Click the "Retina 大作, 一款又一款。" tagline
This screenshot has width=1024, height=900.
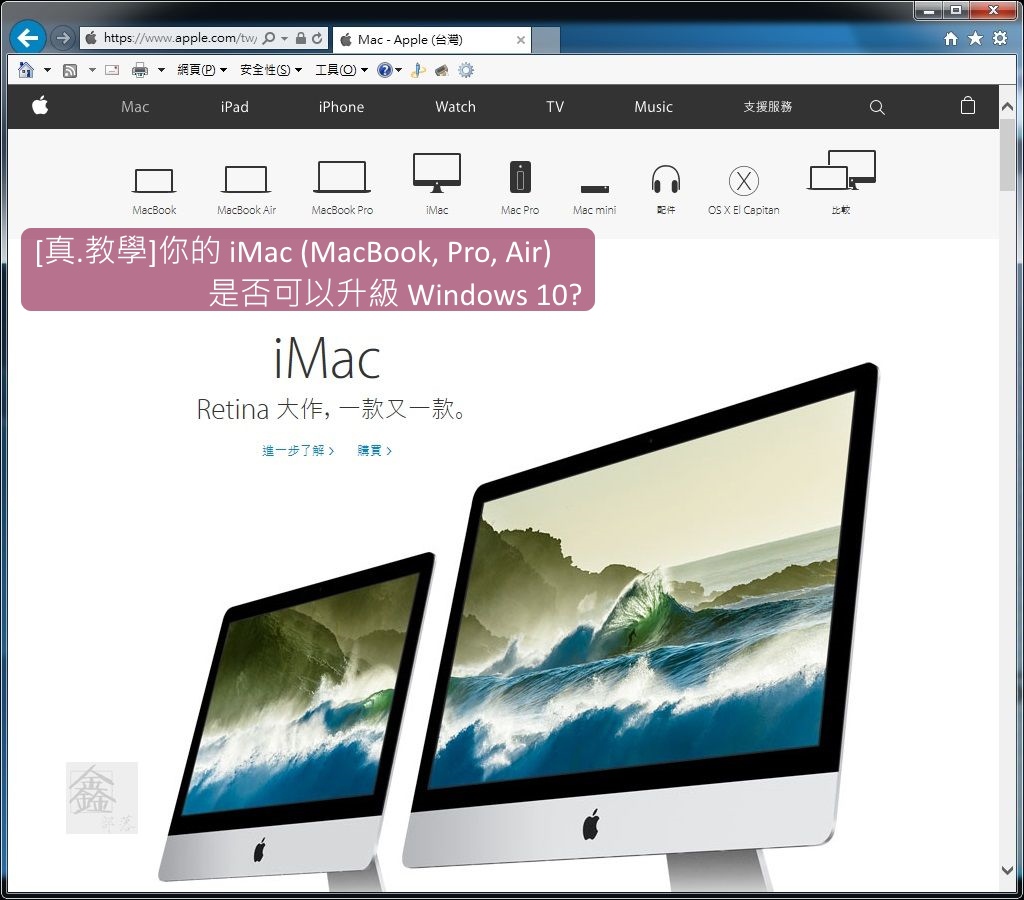pyautogui.click(x=332, y=410)
